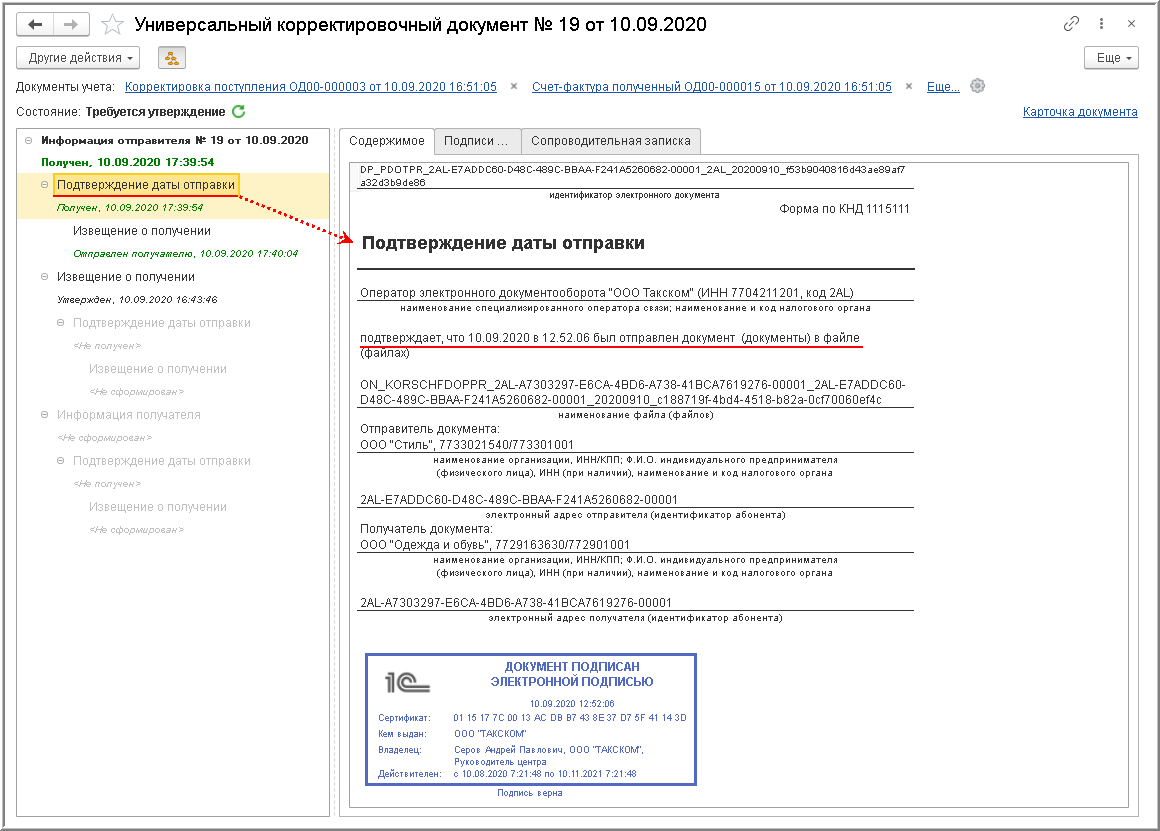Click file name ON_KORSCHFDOPPR text

[633, 392]
